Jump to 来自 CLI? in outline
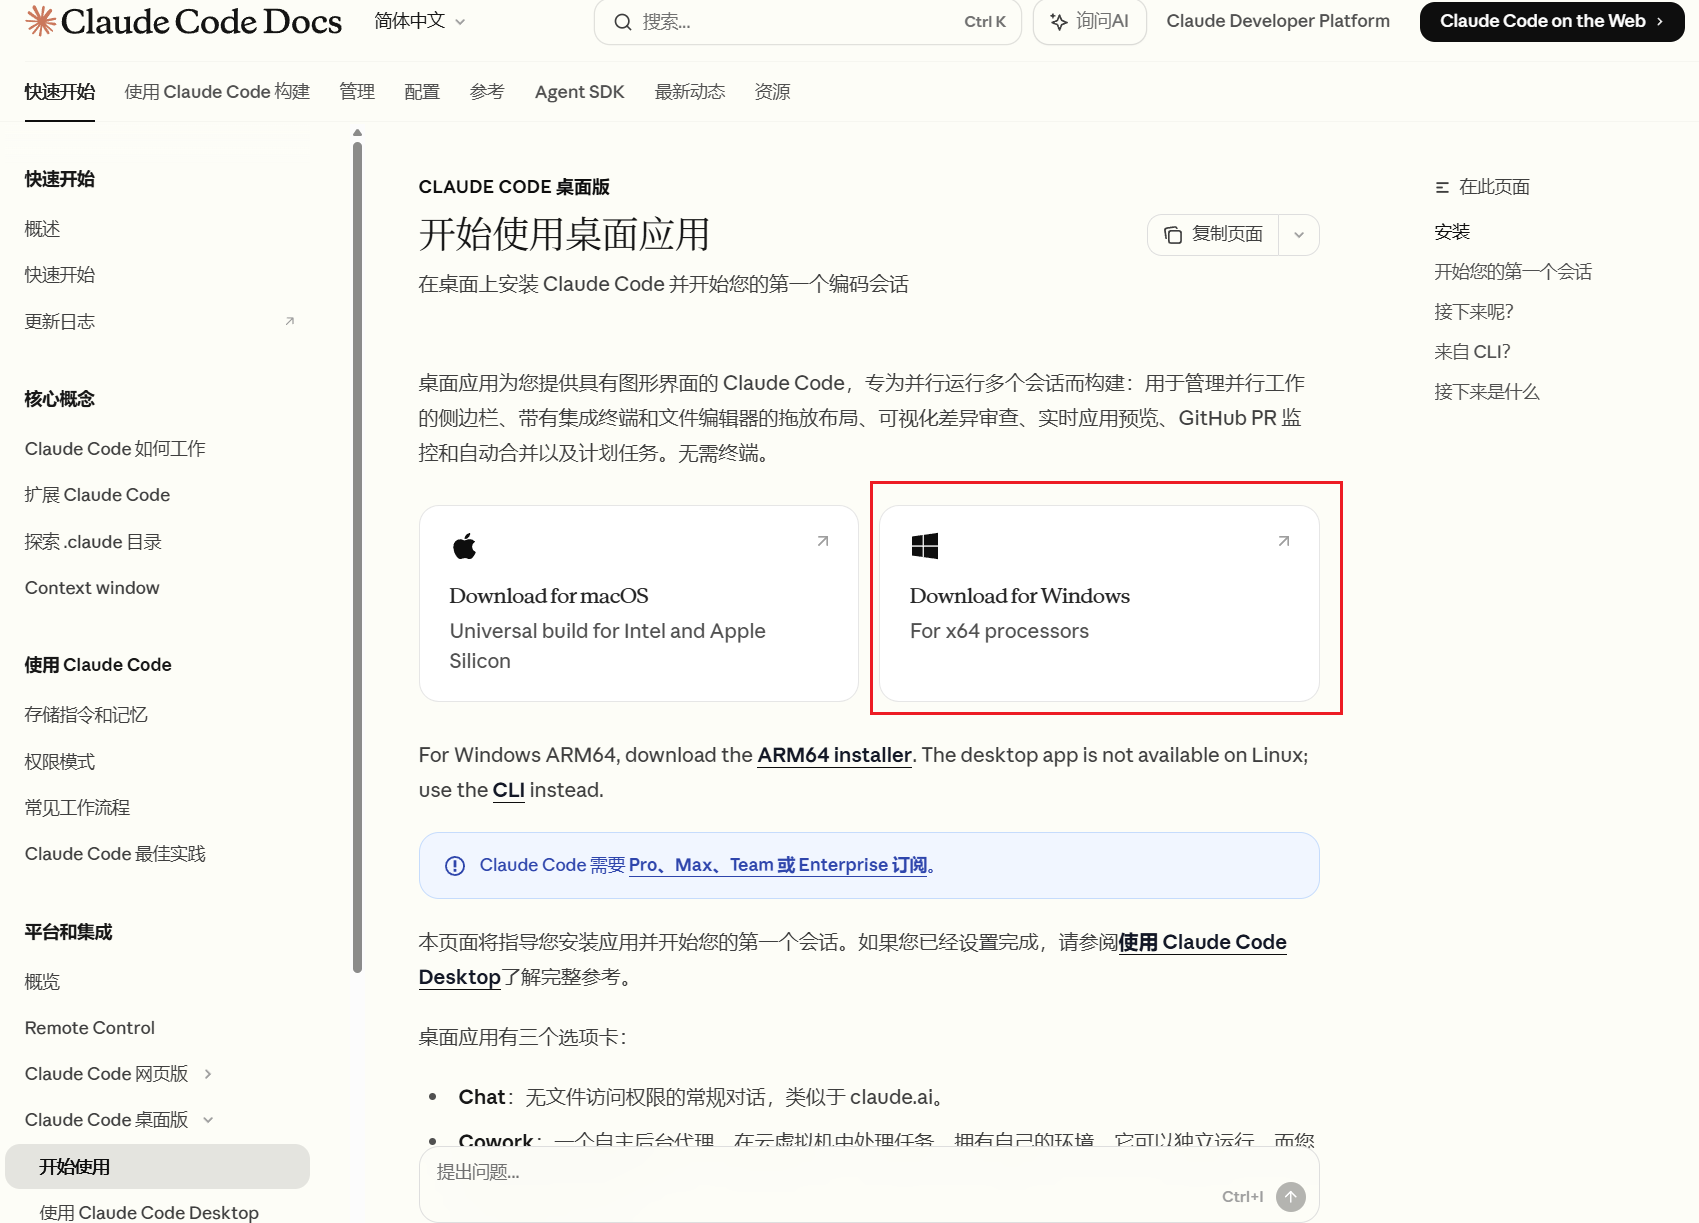 1472,352
